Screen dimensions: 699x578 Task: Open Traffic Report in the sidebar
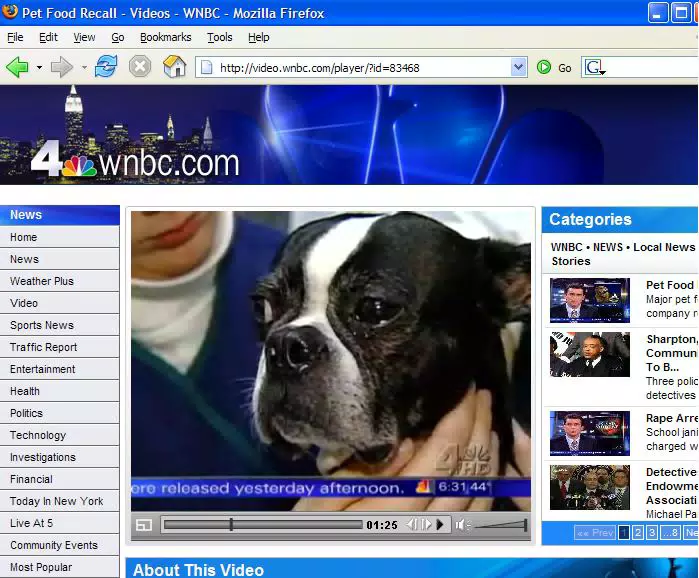[60, 347]
